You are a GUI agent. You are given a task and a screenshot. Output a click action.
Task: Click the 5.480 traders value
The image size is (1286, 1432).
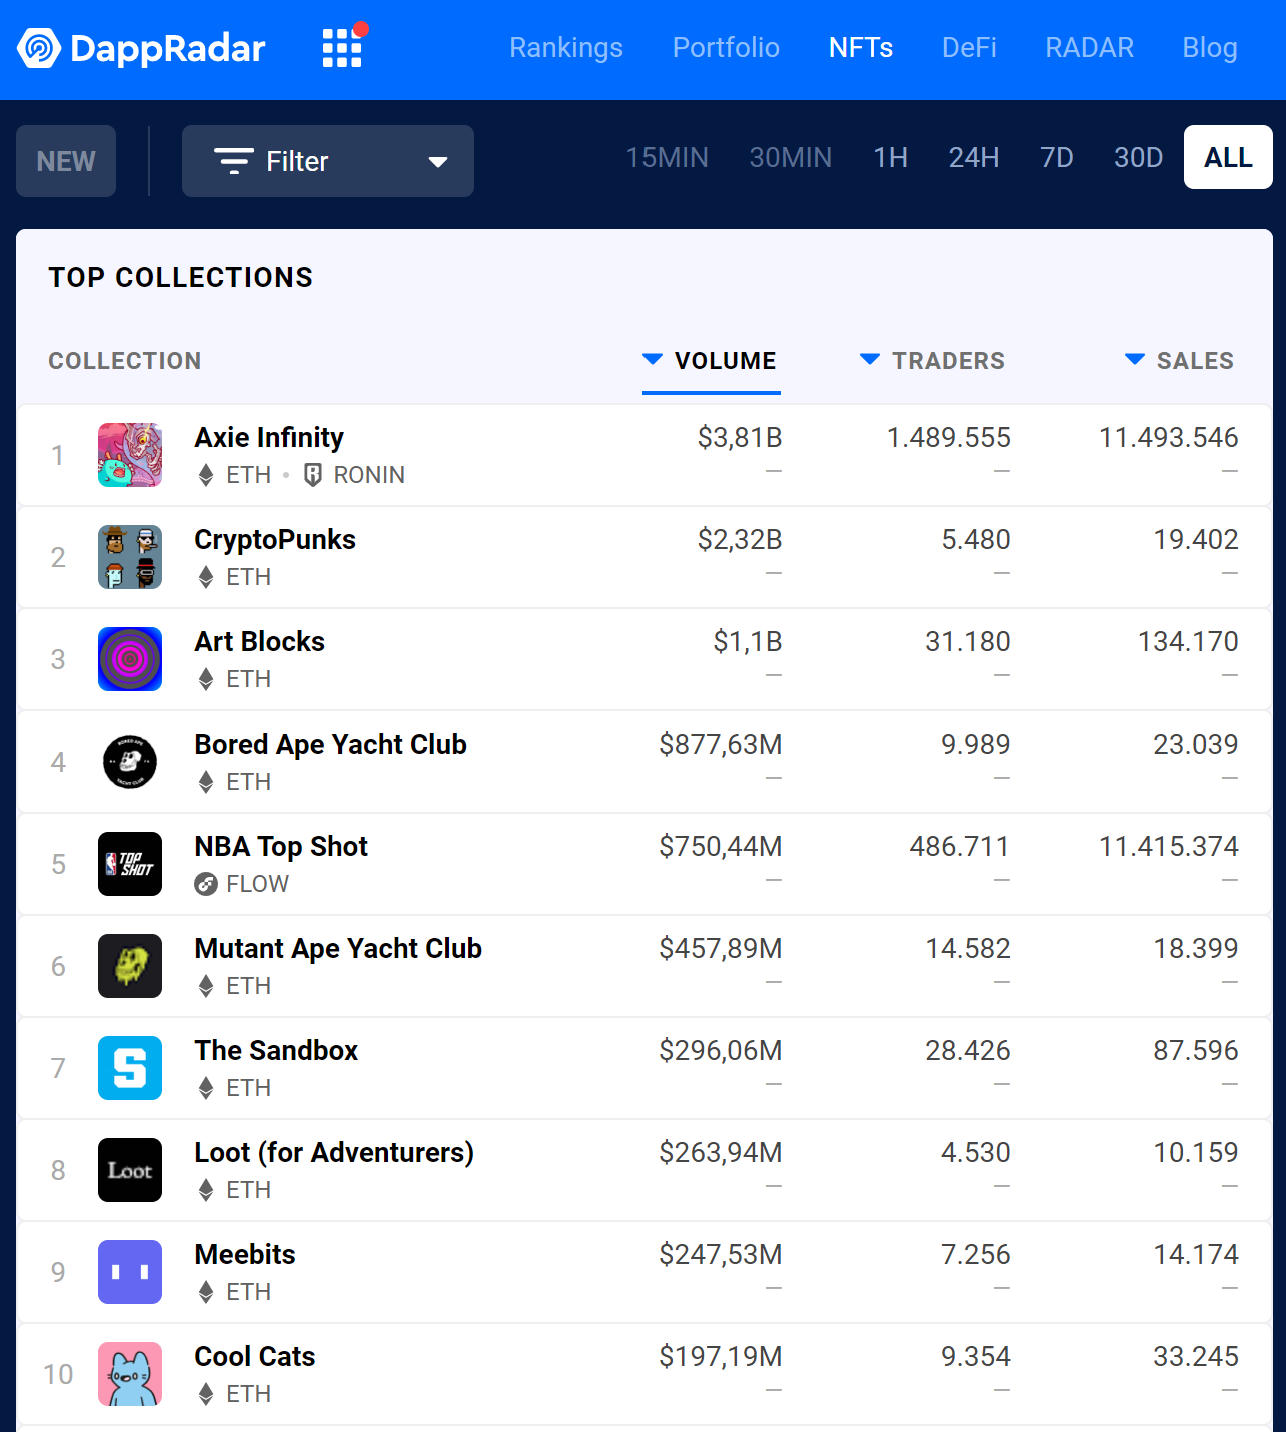coord(976,539)
